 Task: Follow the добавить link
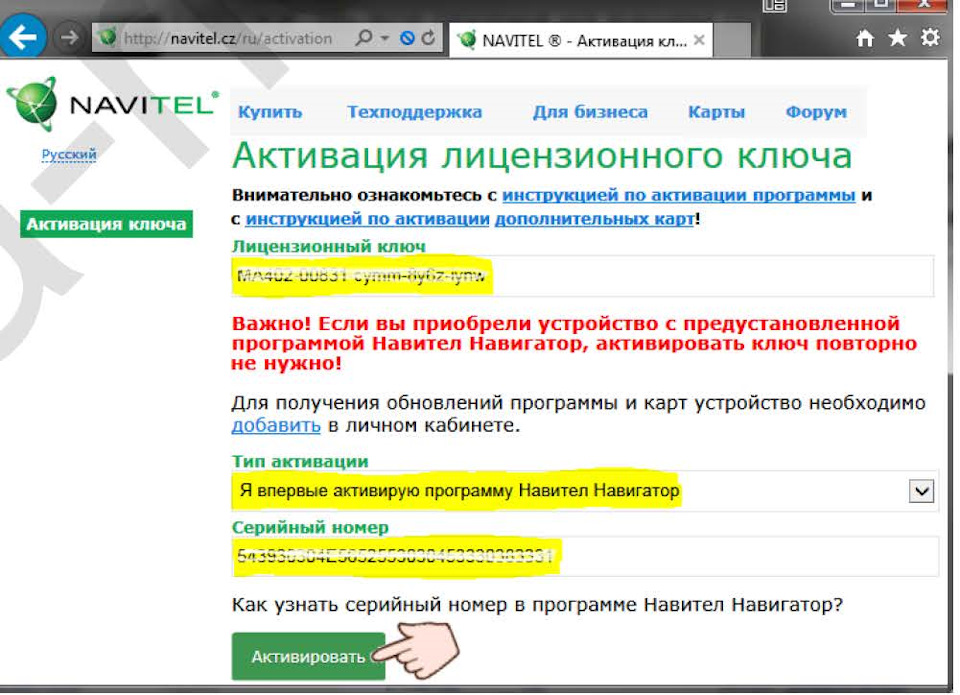(276, 425)
